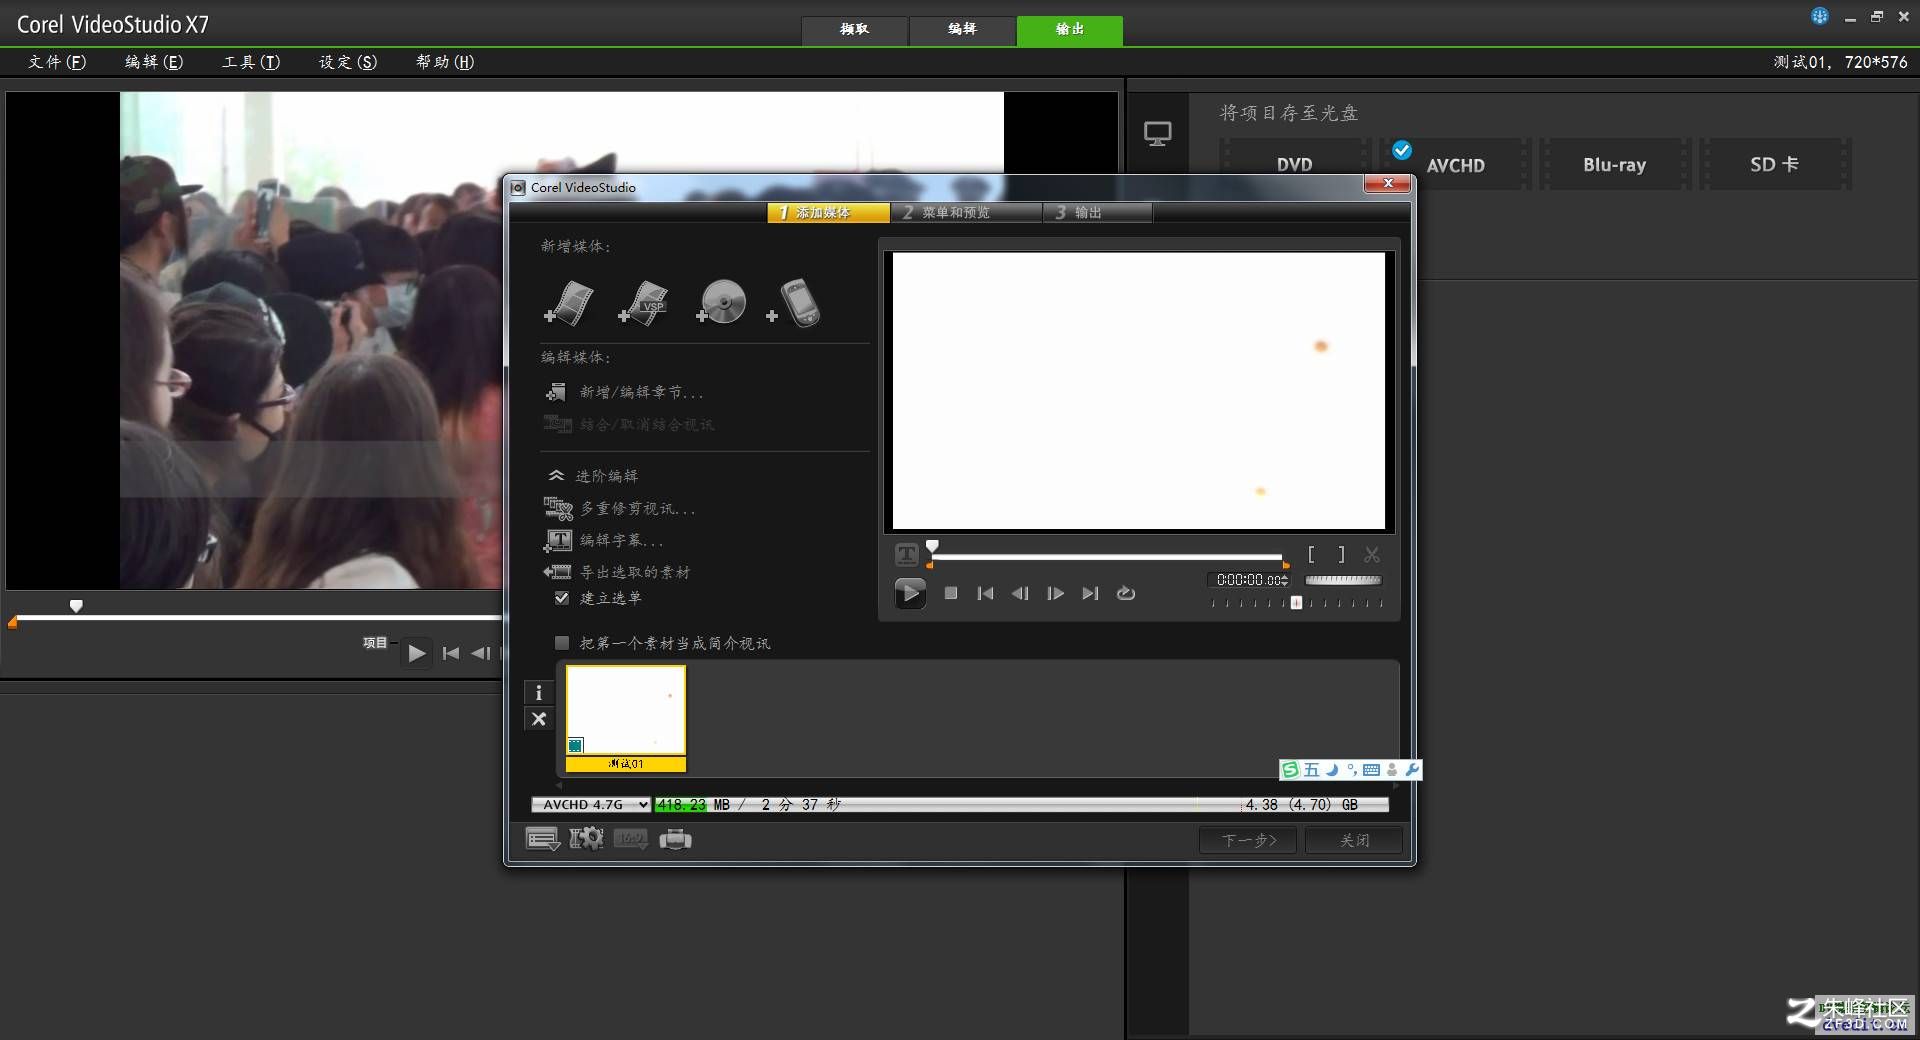Open the AVCHD 4.7G disc size dropdown

(x=591, y=804)
